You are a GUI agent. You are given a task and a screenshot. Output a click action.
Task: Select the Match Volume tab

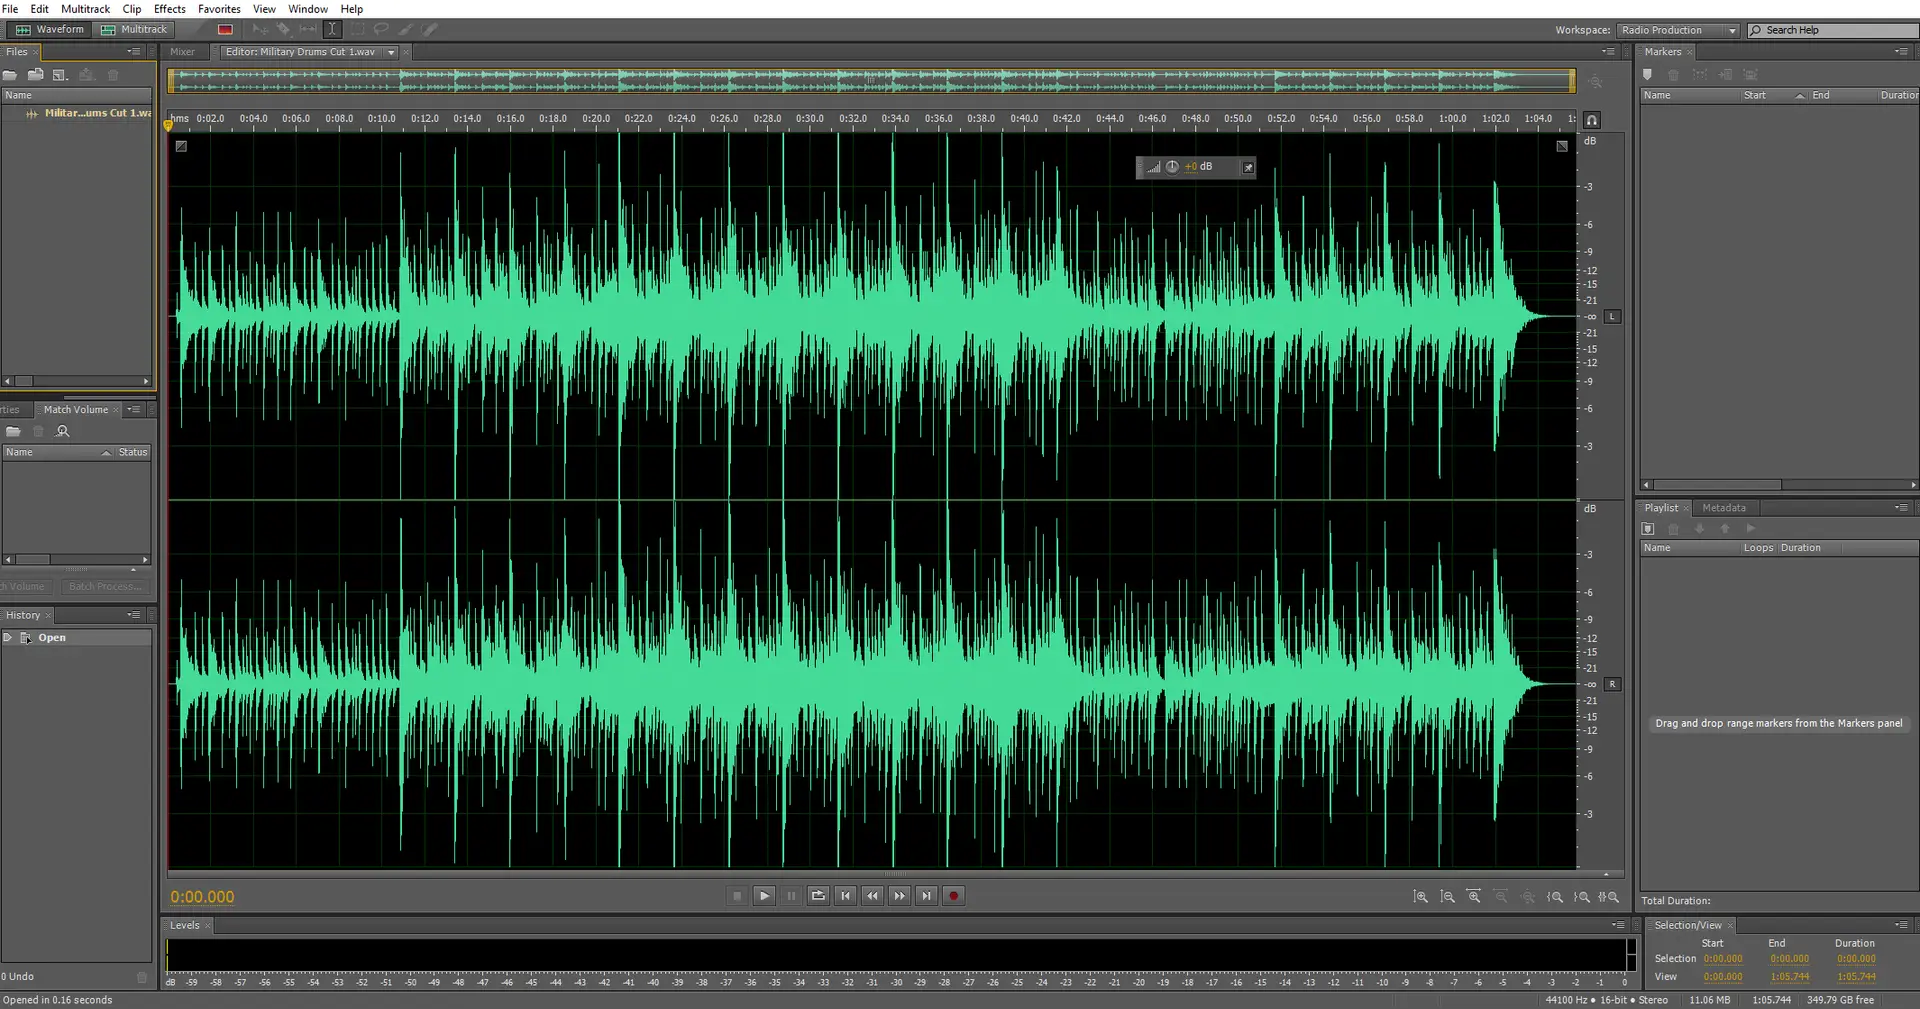[x=76, y=410]
